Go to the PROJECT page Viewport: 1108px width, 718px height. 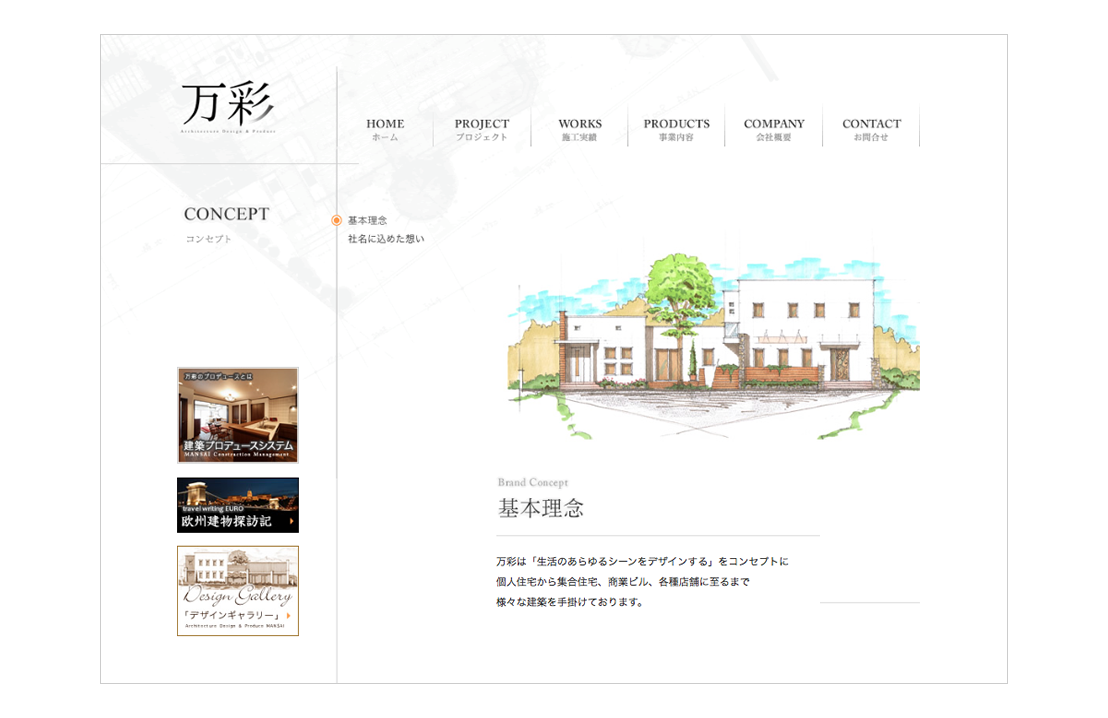pos(482,129)
